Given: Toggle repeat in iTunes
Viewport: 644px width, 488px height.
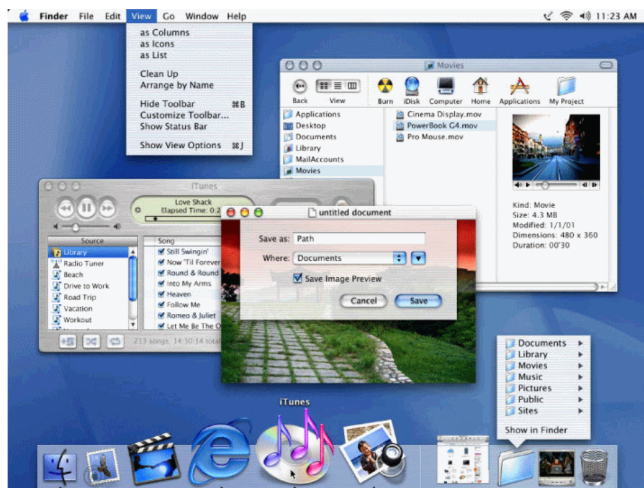Looking at the screenshot, I should point(115,341).
